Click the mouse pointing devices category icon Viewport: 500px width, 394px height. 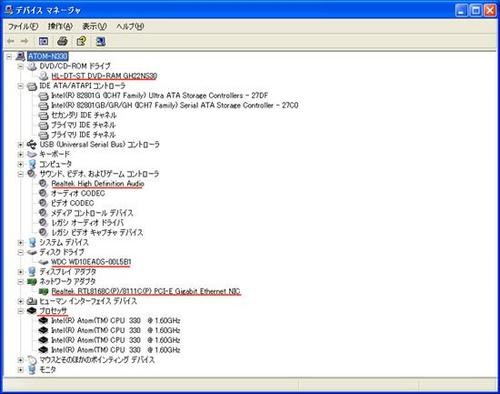pyautogui.click(x=32, y=360)
